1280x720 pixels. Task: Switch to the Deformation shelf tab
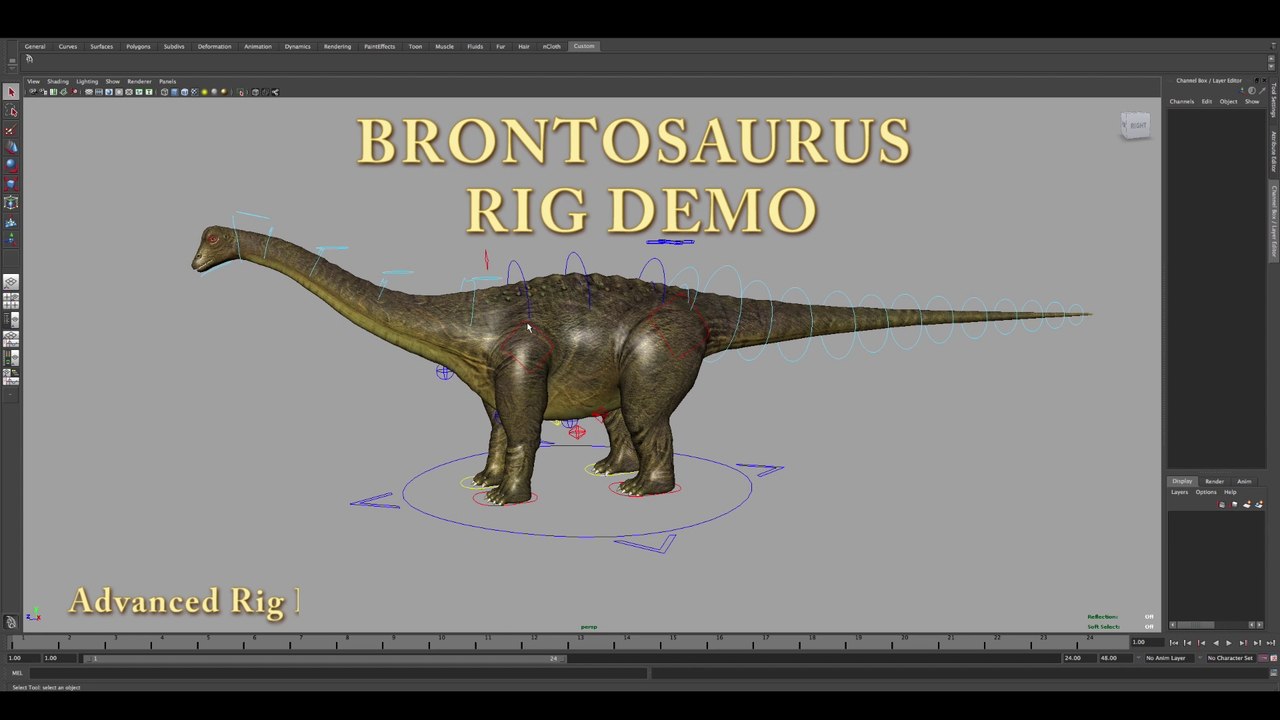coord(214,46)
